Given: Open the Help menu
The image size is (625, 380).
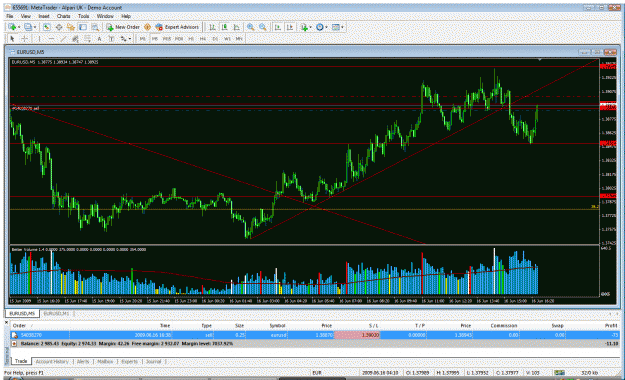Looking at the screenshot, I should (x=126, y=16).
